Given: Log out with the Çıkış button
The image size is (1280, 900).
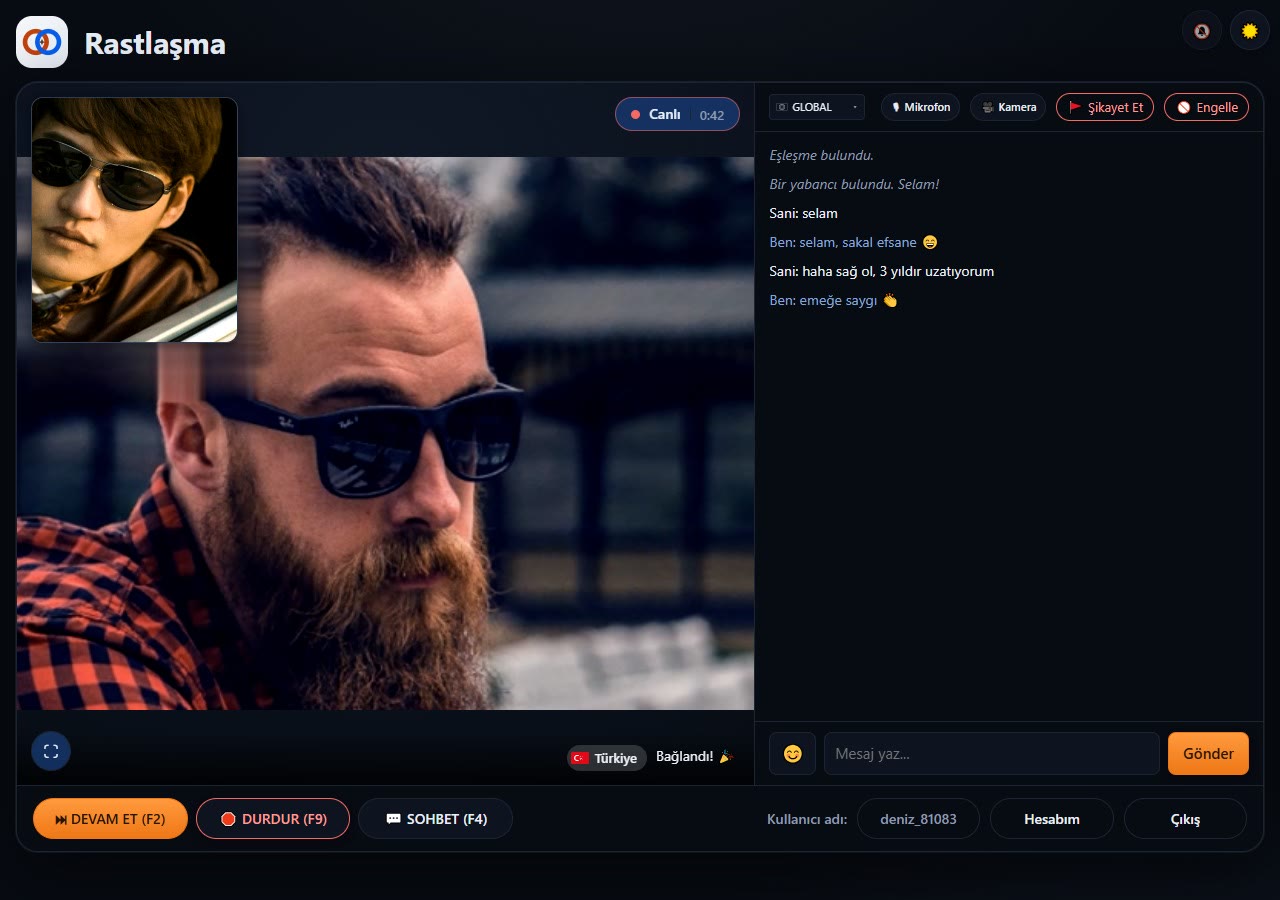Looking at the screenshot, I should click(x=1186, y=819).
